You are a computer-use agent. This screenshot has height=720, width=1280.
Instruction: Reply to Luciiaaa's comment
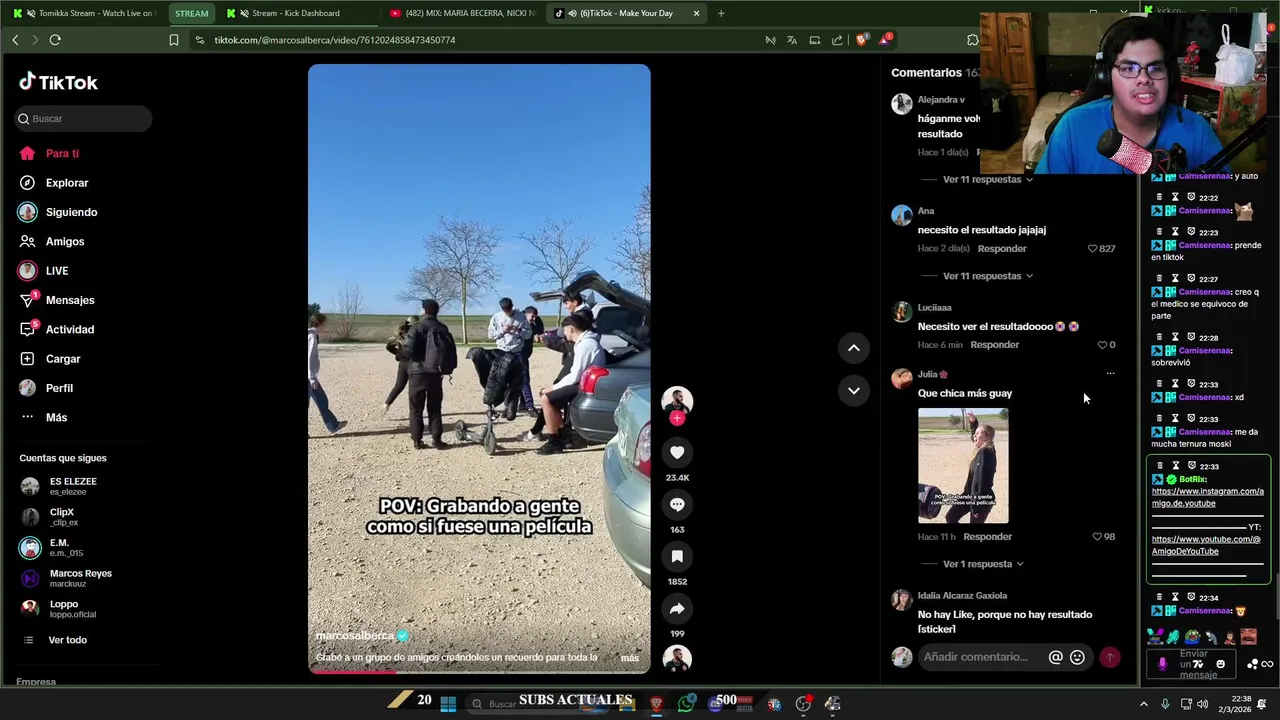click(x=995, y=345)
